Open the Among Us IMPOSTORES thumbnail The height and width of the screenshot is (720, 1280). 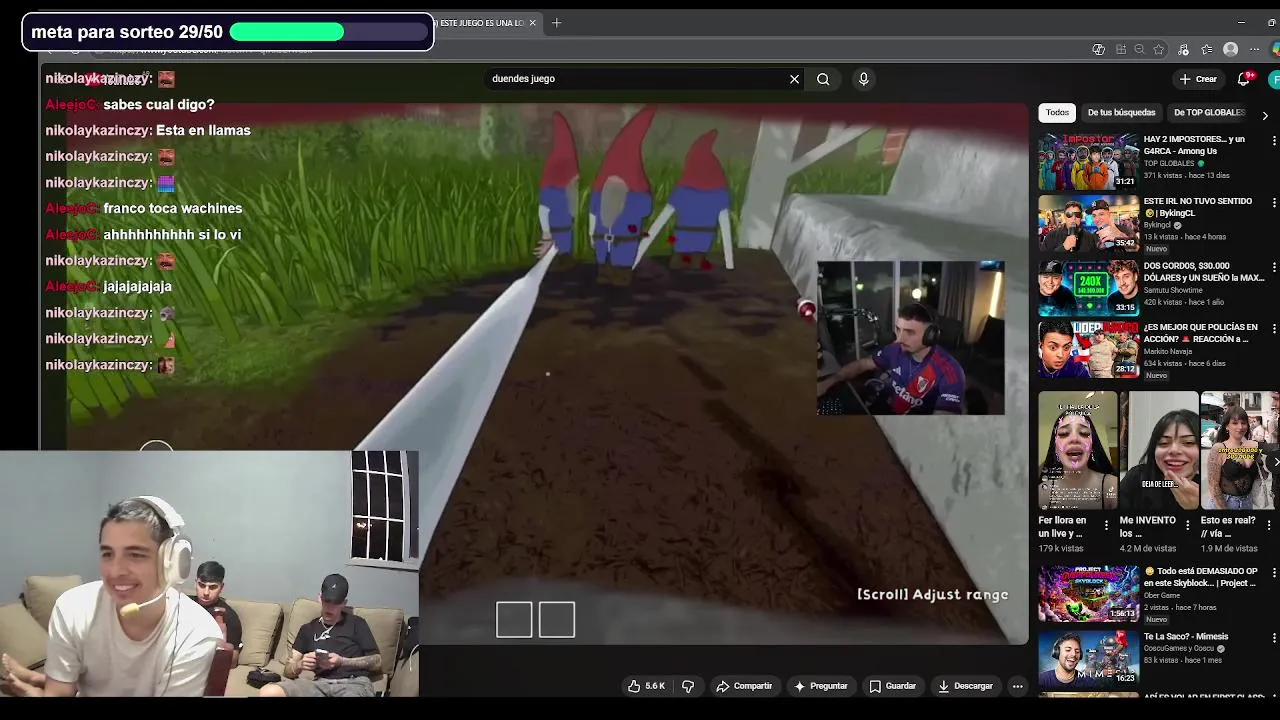point(1088,160)
